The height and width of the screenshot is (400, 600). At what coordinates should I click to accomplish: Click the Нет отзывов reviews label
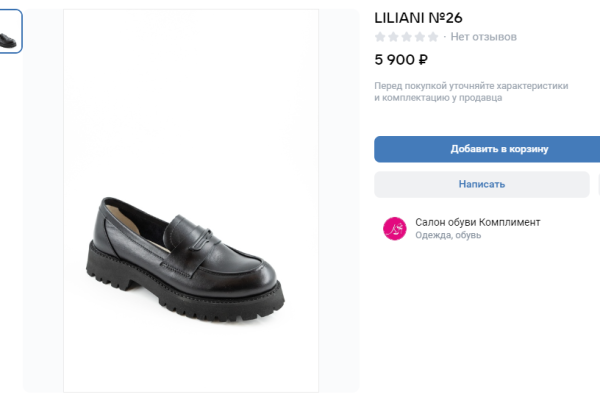pyautogui.click(x=483, y=37)
